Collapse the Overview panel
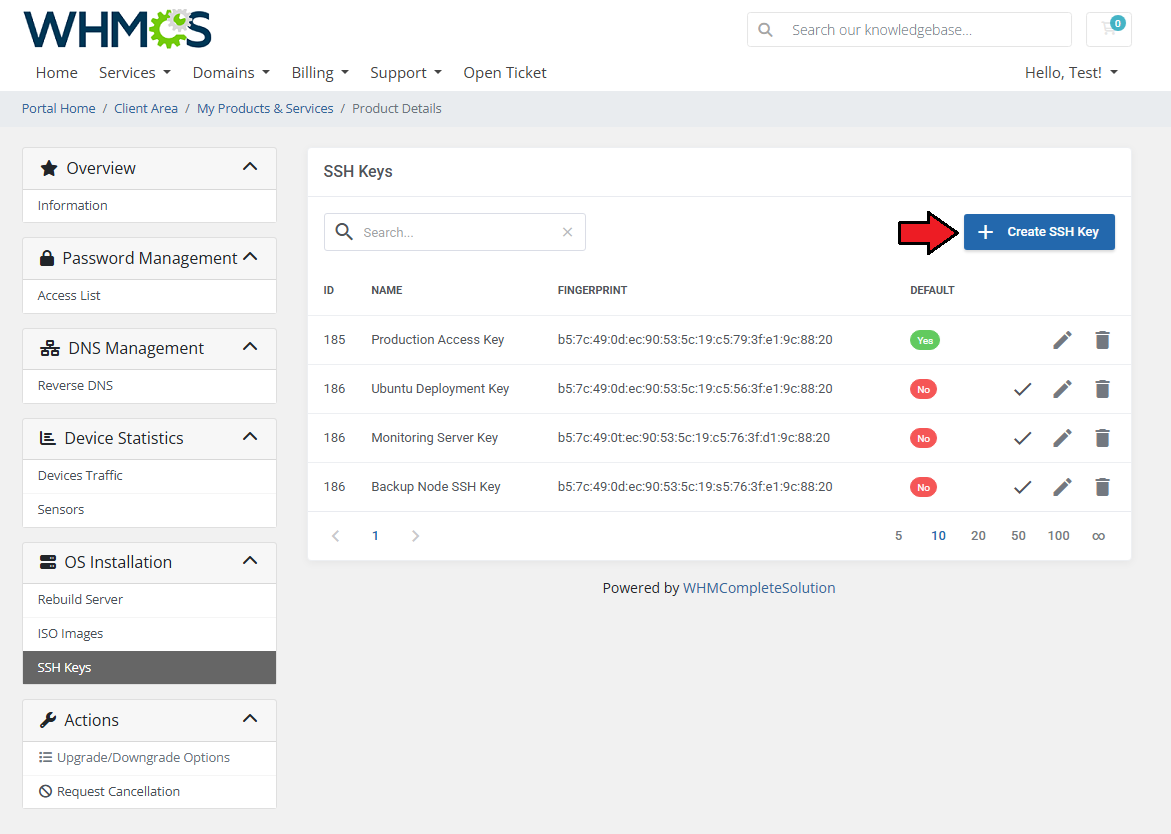Image resolution: width=1171 pixels, height=834 pixels. 250,167
